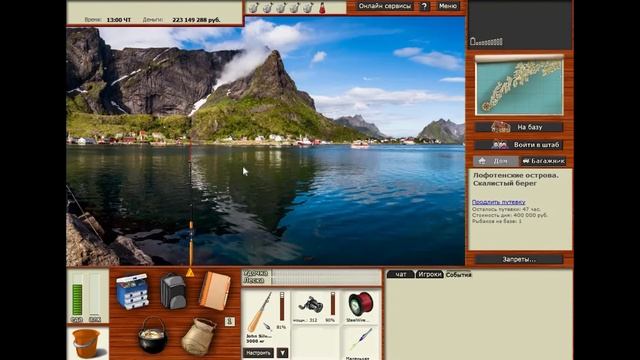Open the Меню menu
The width and height of the screenshot is (640, 360).
click(448, 6)
